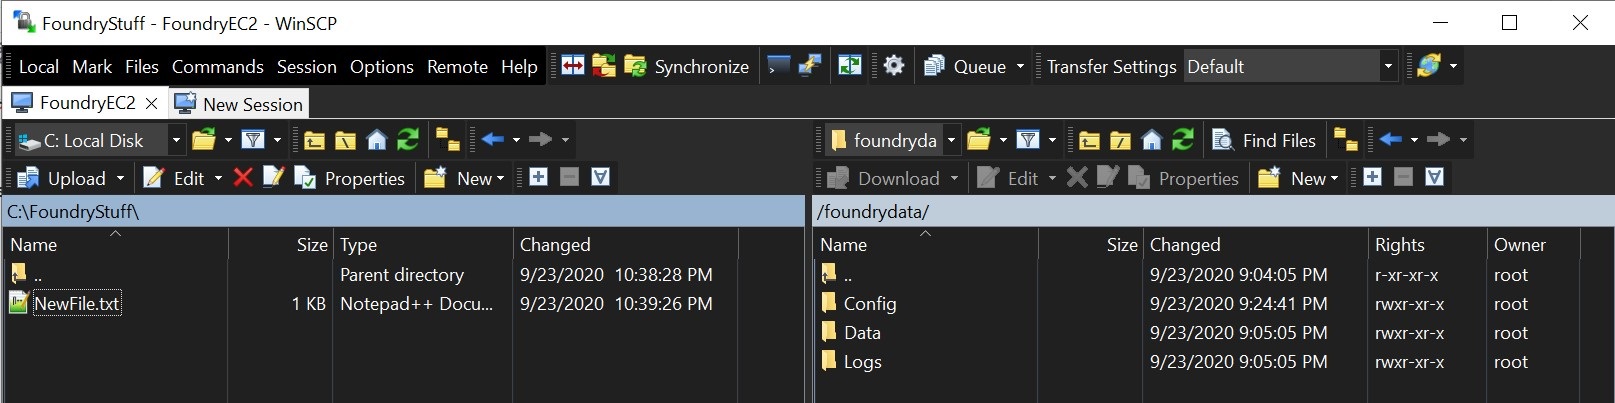This screenshot has height=403, width=1615.
Task: Click the globe refresh icon in top toolbar
Action: 1428,66
